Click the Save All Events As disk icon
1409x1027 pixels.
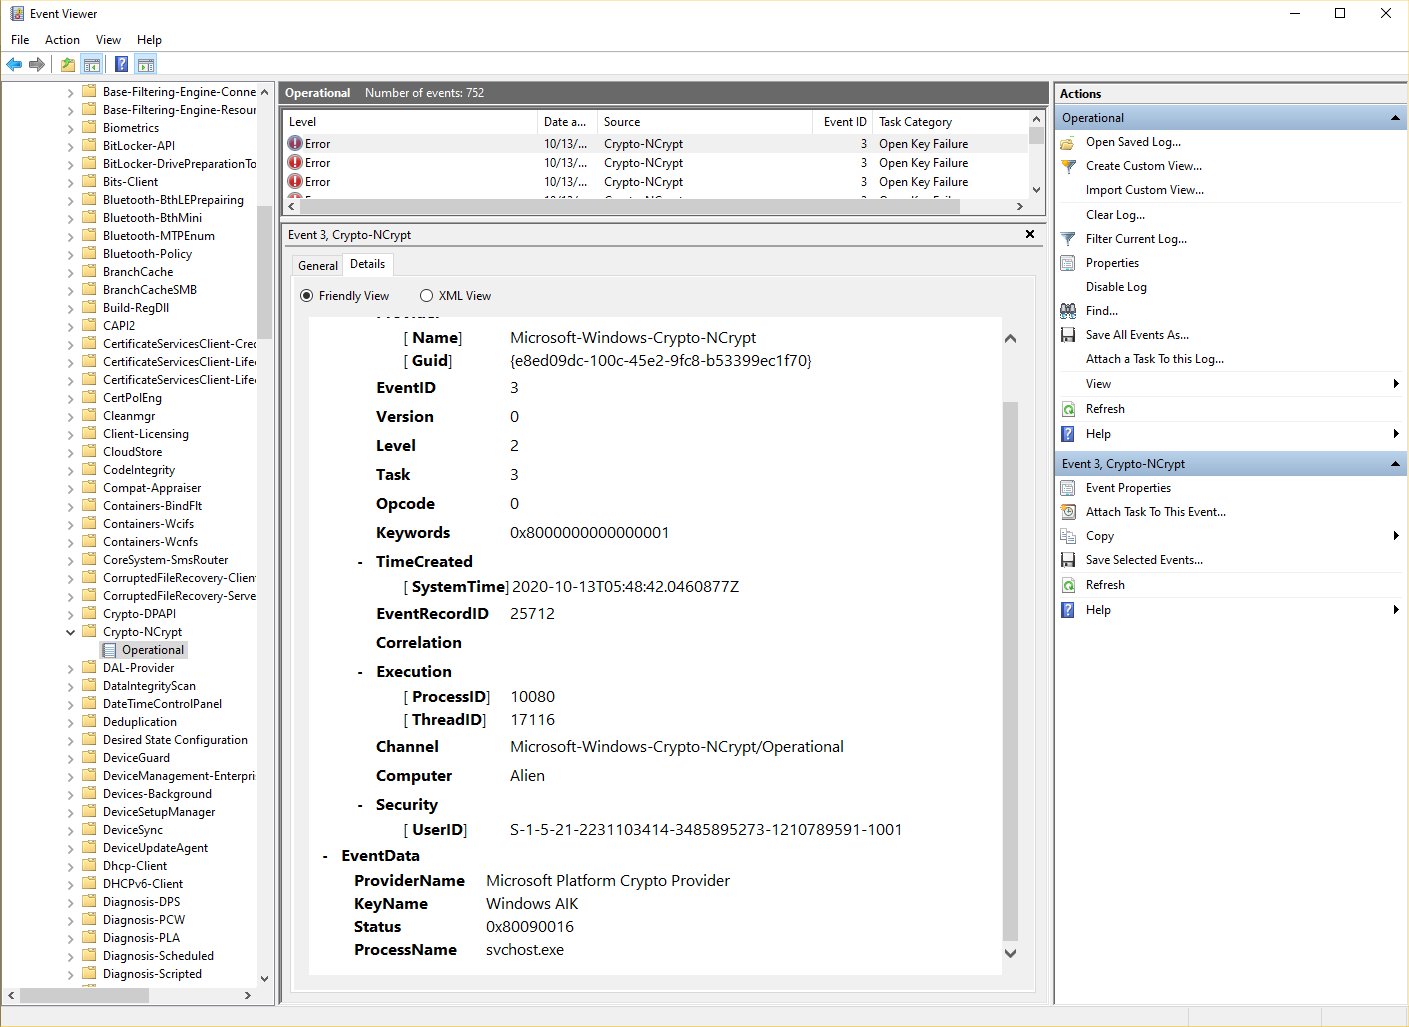1067,334
